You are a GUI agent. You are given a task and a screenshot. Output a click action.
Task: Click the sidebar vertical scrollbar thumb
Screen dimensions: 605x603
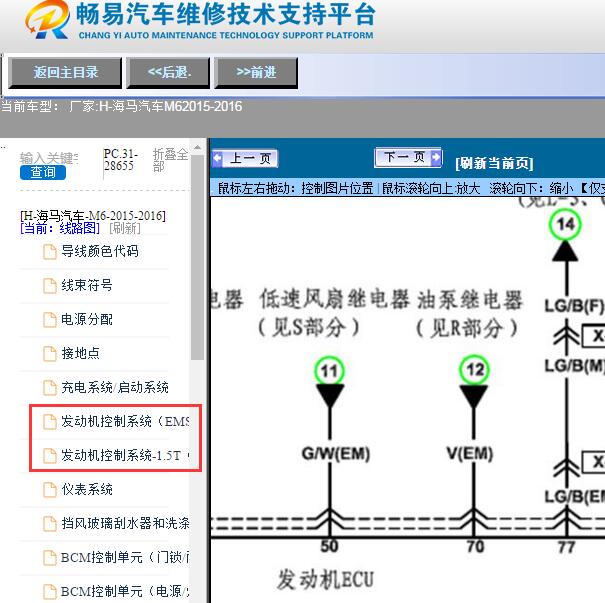[197, 257]
